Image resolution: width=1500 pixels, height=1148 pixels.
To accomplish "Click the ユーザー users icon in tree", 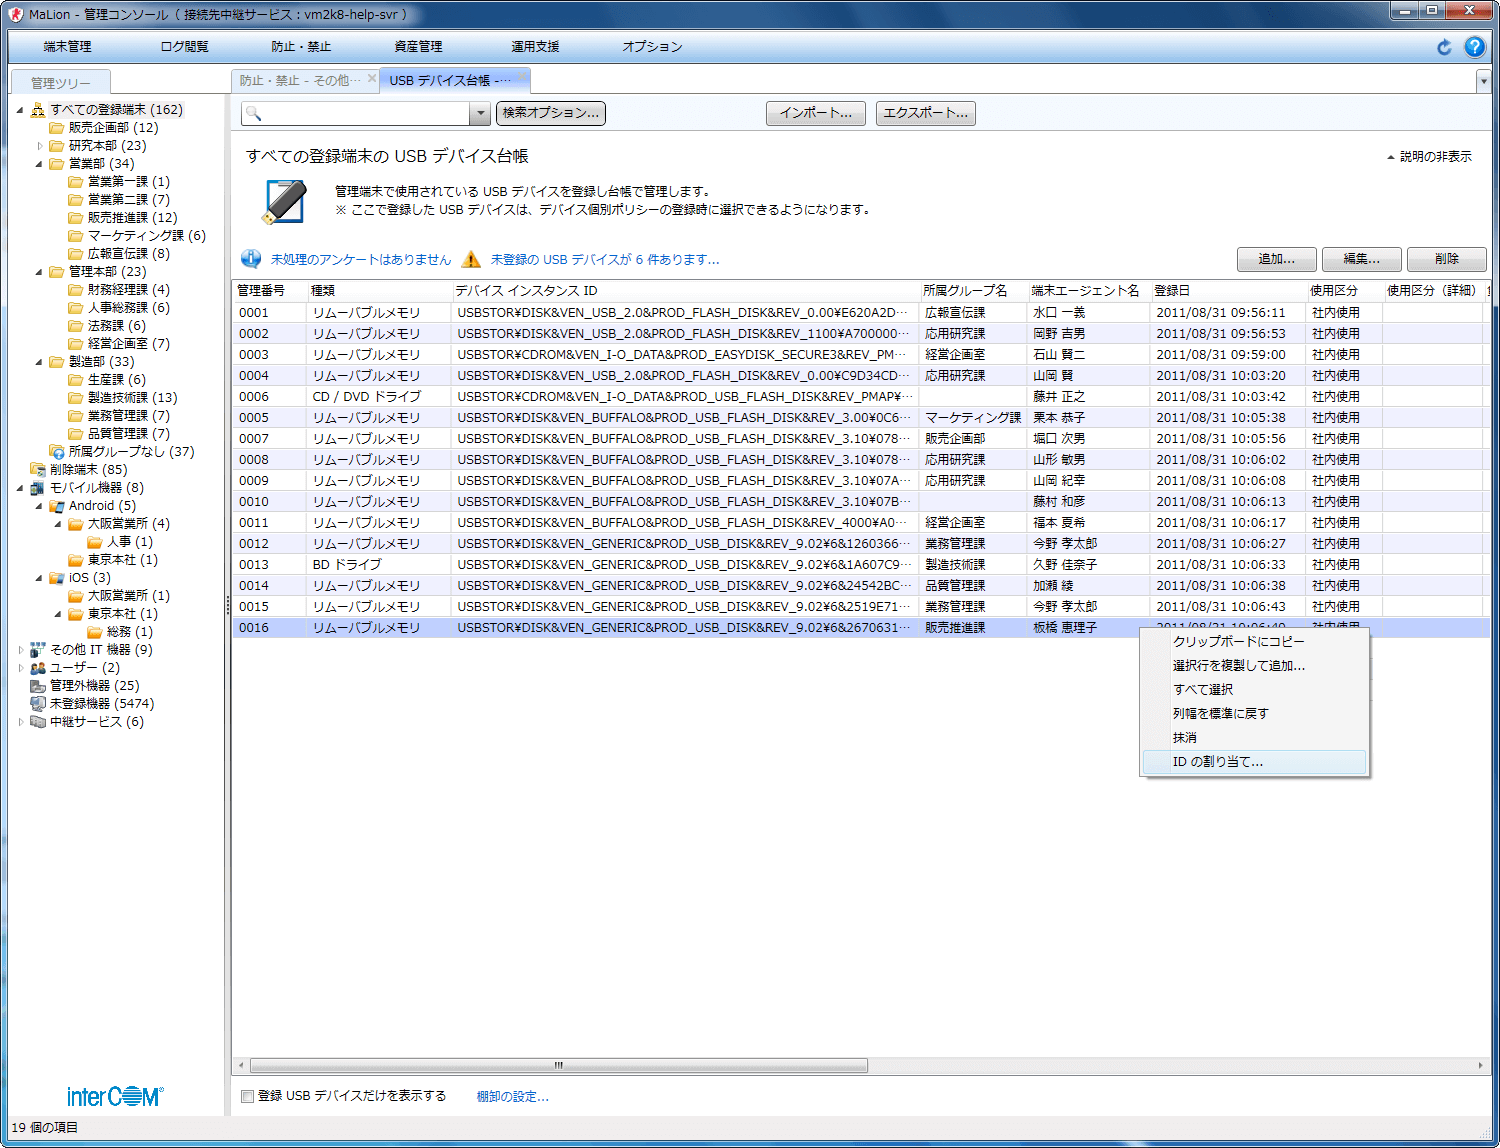I will point(38,668).
